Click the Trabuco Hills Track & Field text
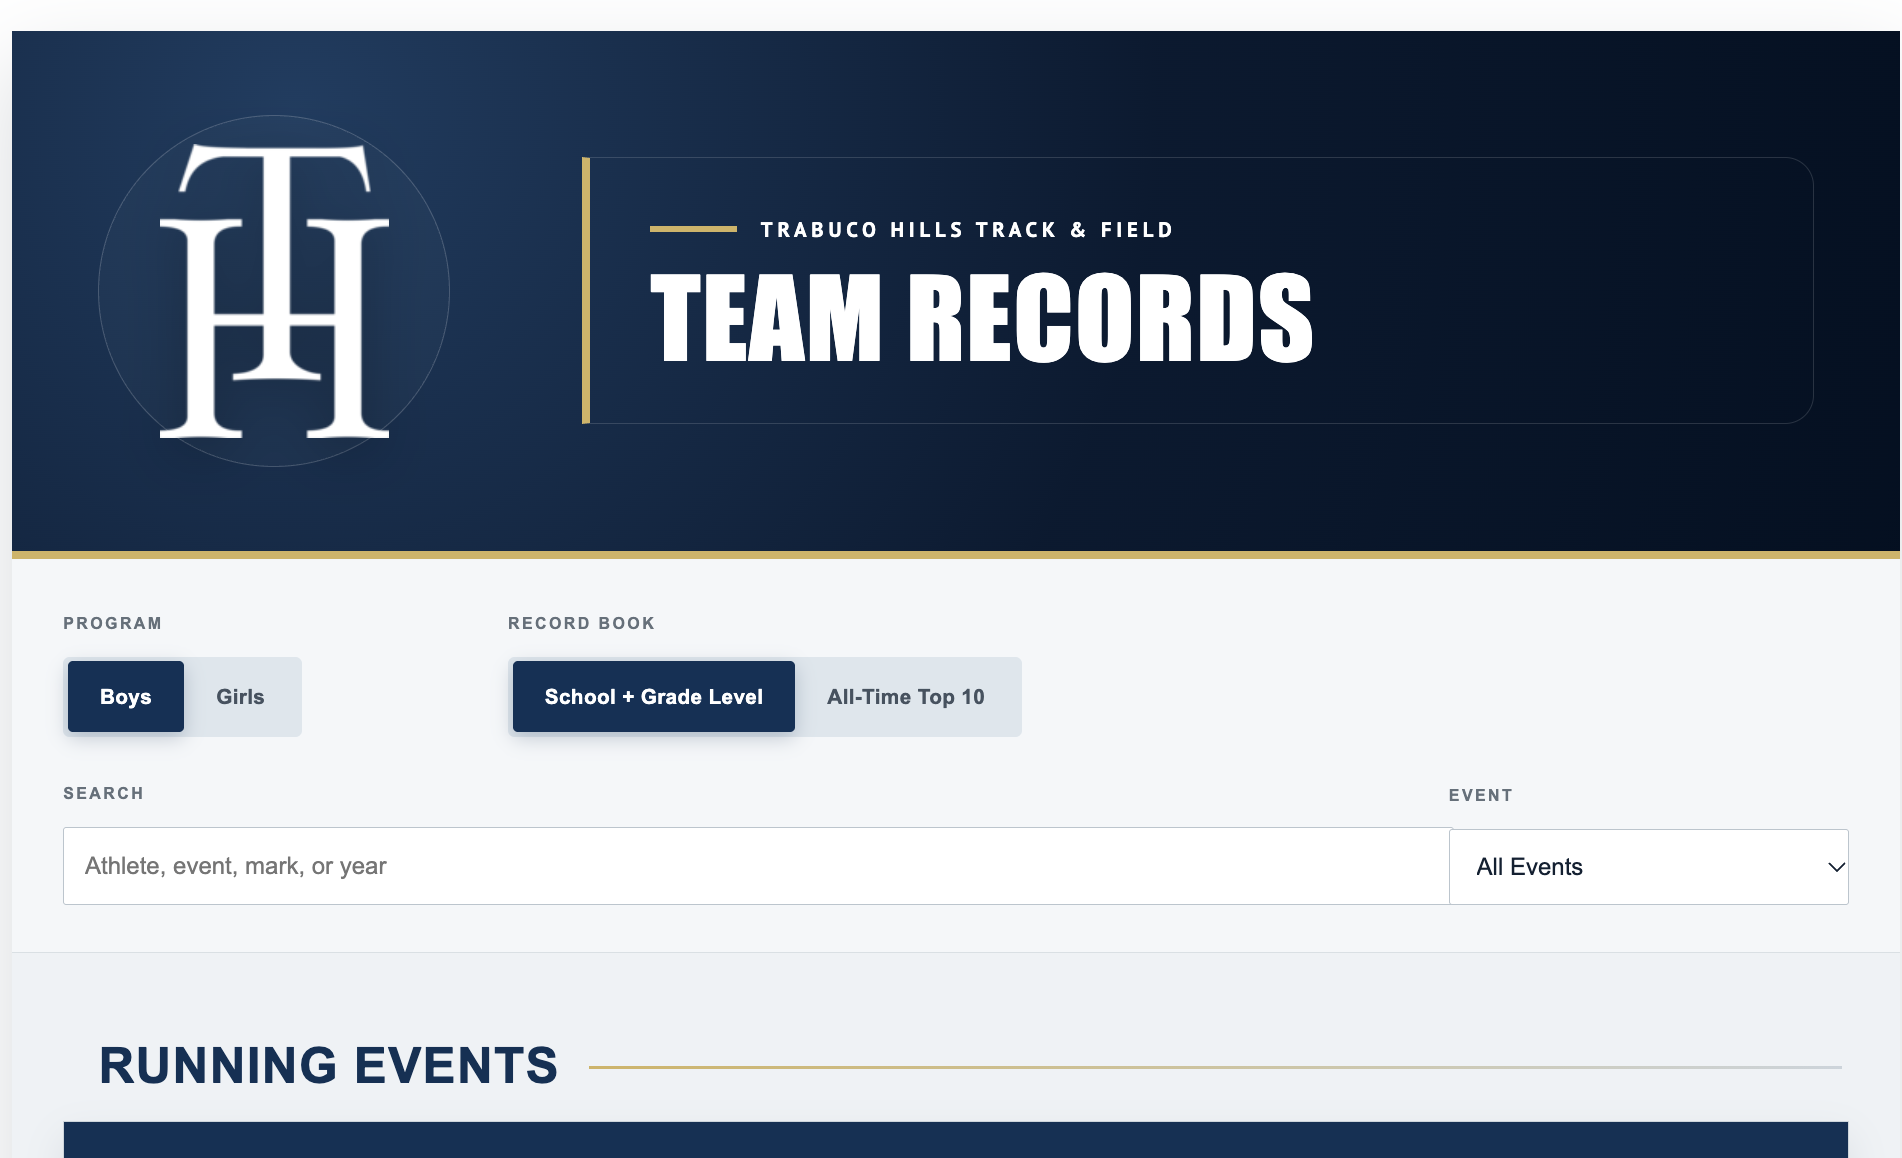This screenshot has height=1158, width=1902. [x=967, y=230]
